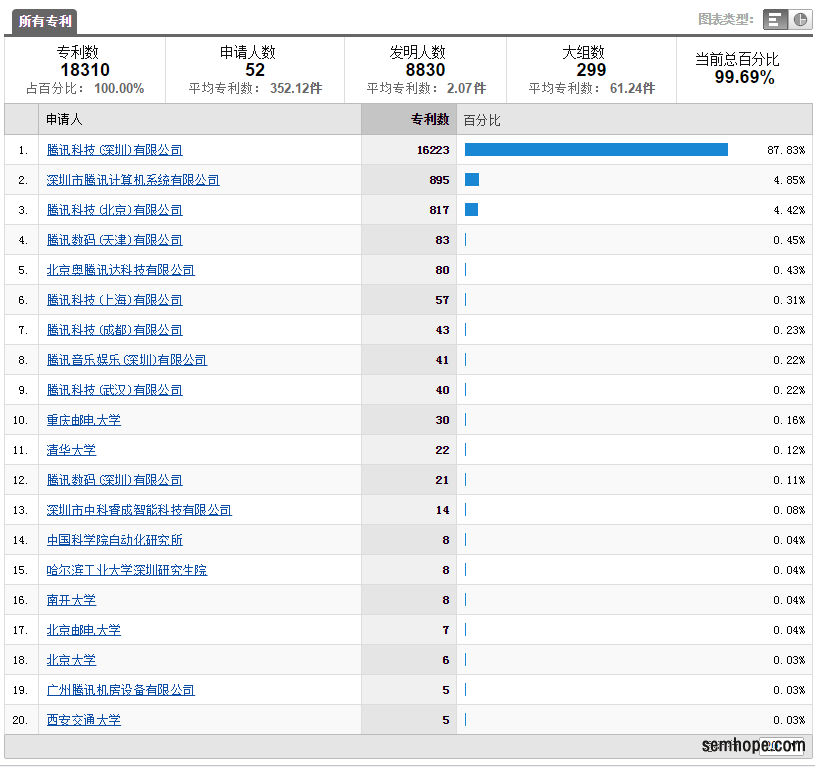Open 深圳市中科睿成智能科技有限公司 link
This screenshot has width=815, height=767.
click(139, 510)
